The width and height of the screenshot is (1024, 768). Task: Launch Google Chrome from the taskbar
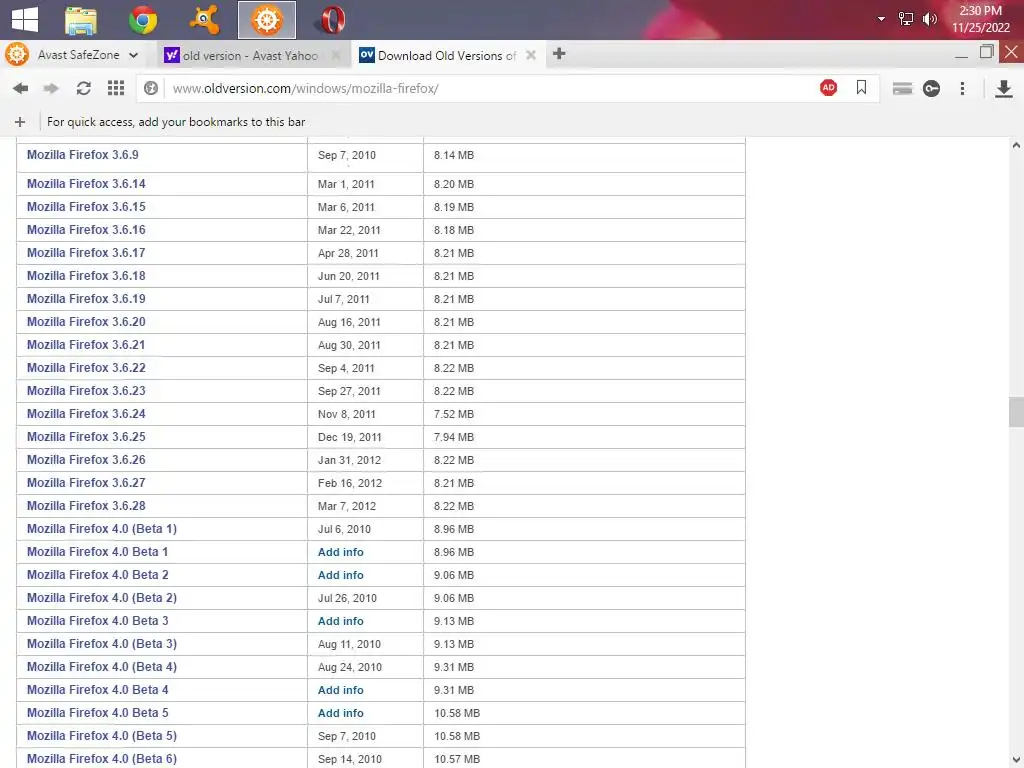142,20
